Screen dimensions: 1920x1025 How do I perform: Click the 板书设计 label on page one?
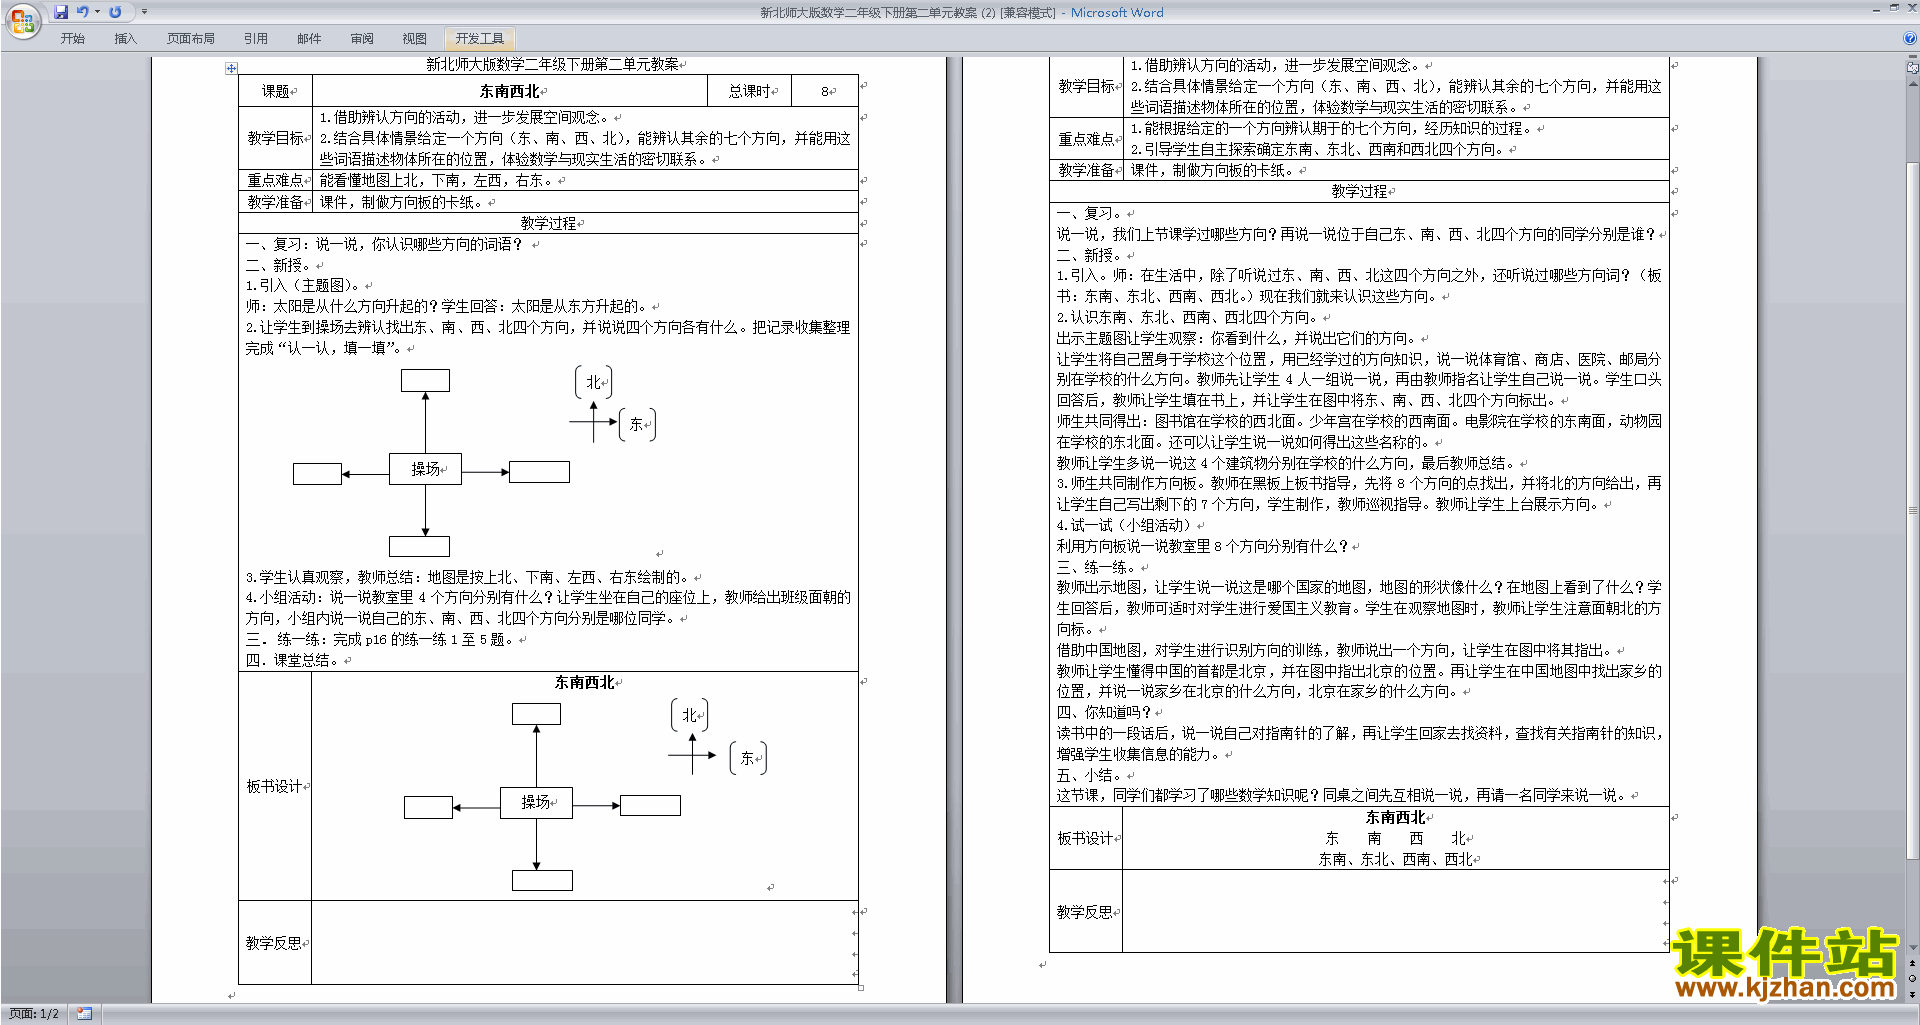click(275, 787)
